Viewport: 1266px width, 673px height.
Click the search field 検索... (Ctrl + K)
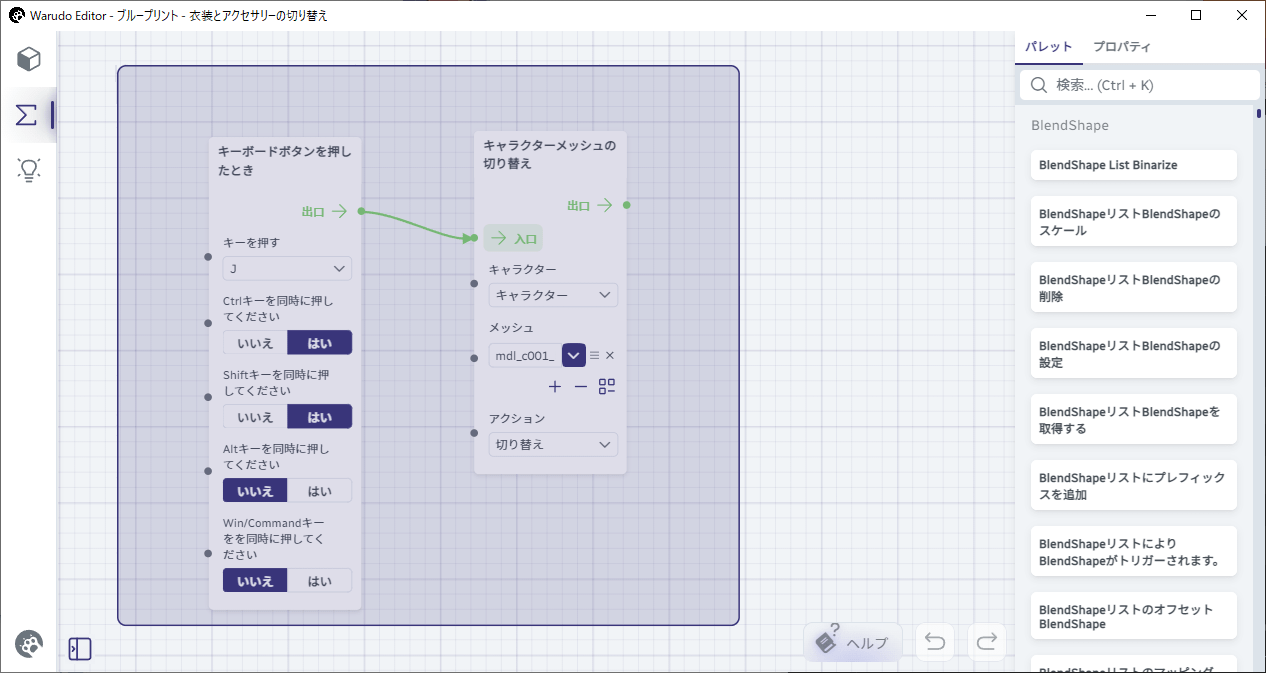click(x=1139, y=85)
